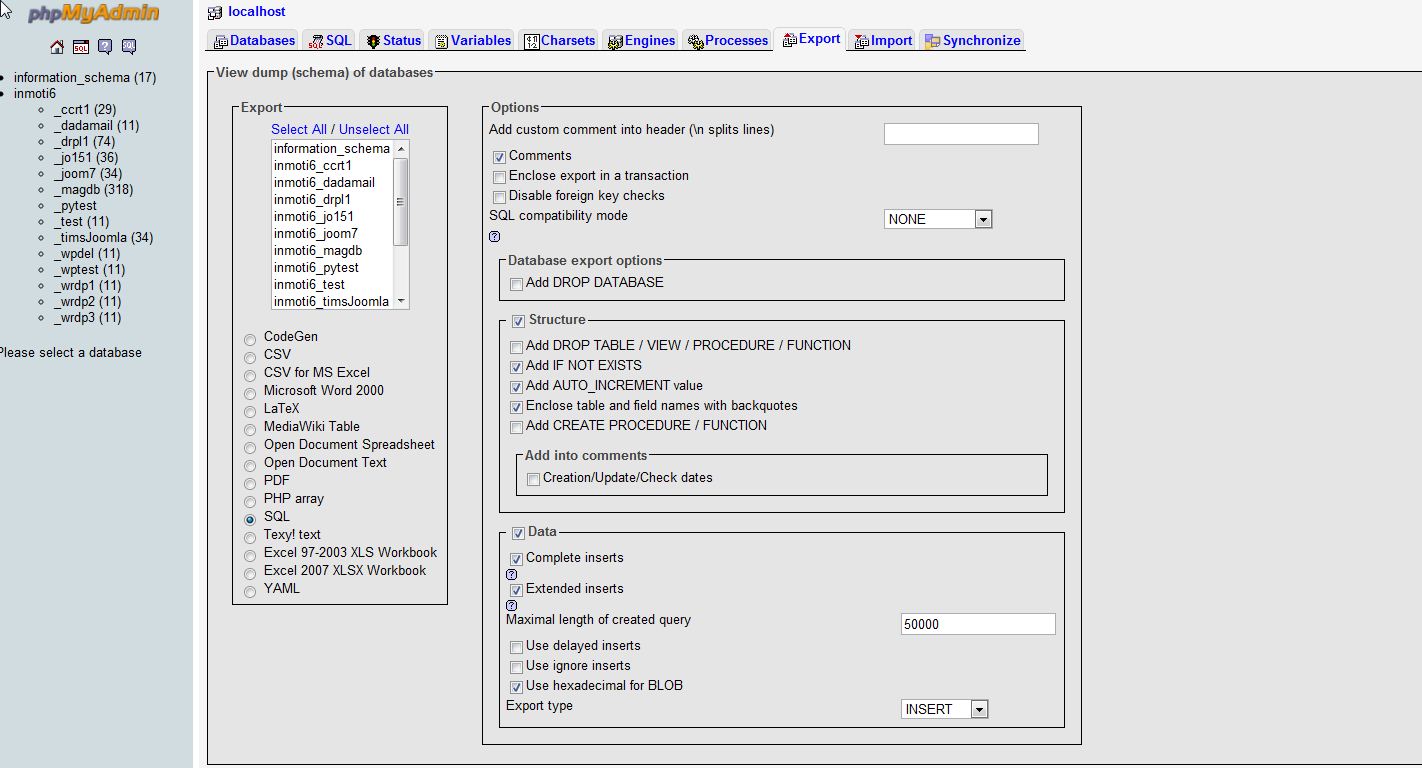Click database list scroll-down arrow
1422x768 pixels.
pos(401,301)
